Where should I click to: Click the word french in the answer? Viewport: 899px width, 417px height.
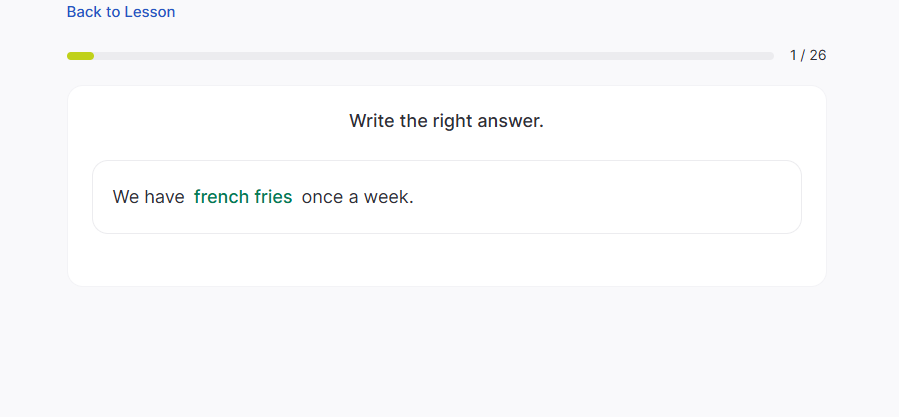(221, 197)
